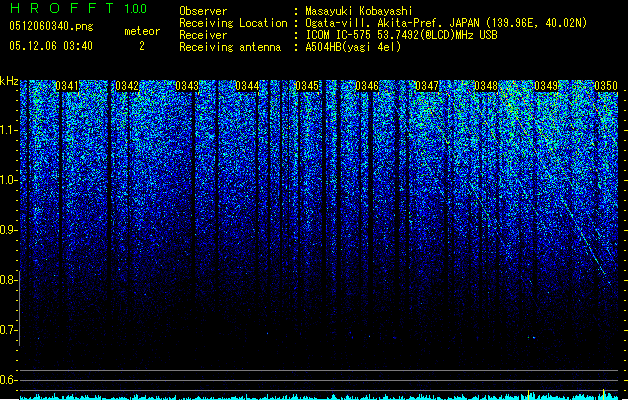
Task: Click the 0.8 kHz axis tick label
Action: 8,280
